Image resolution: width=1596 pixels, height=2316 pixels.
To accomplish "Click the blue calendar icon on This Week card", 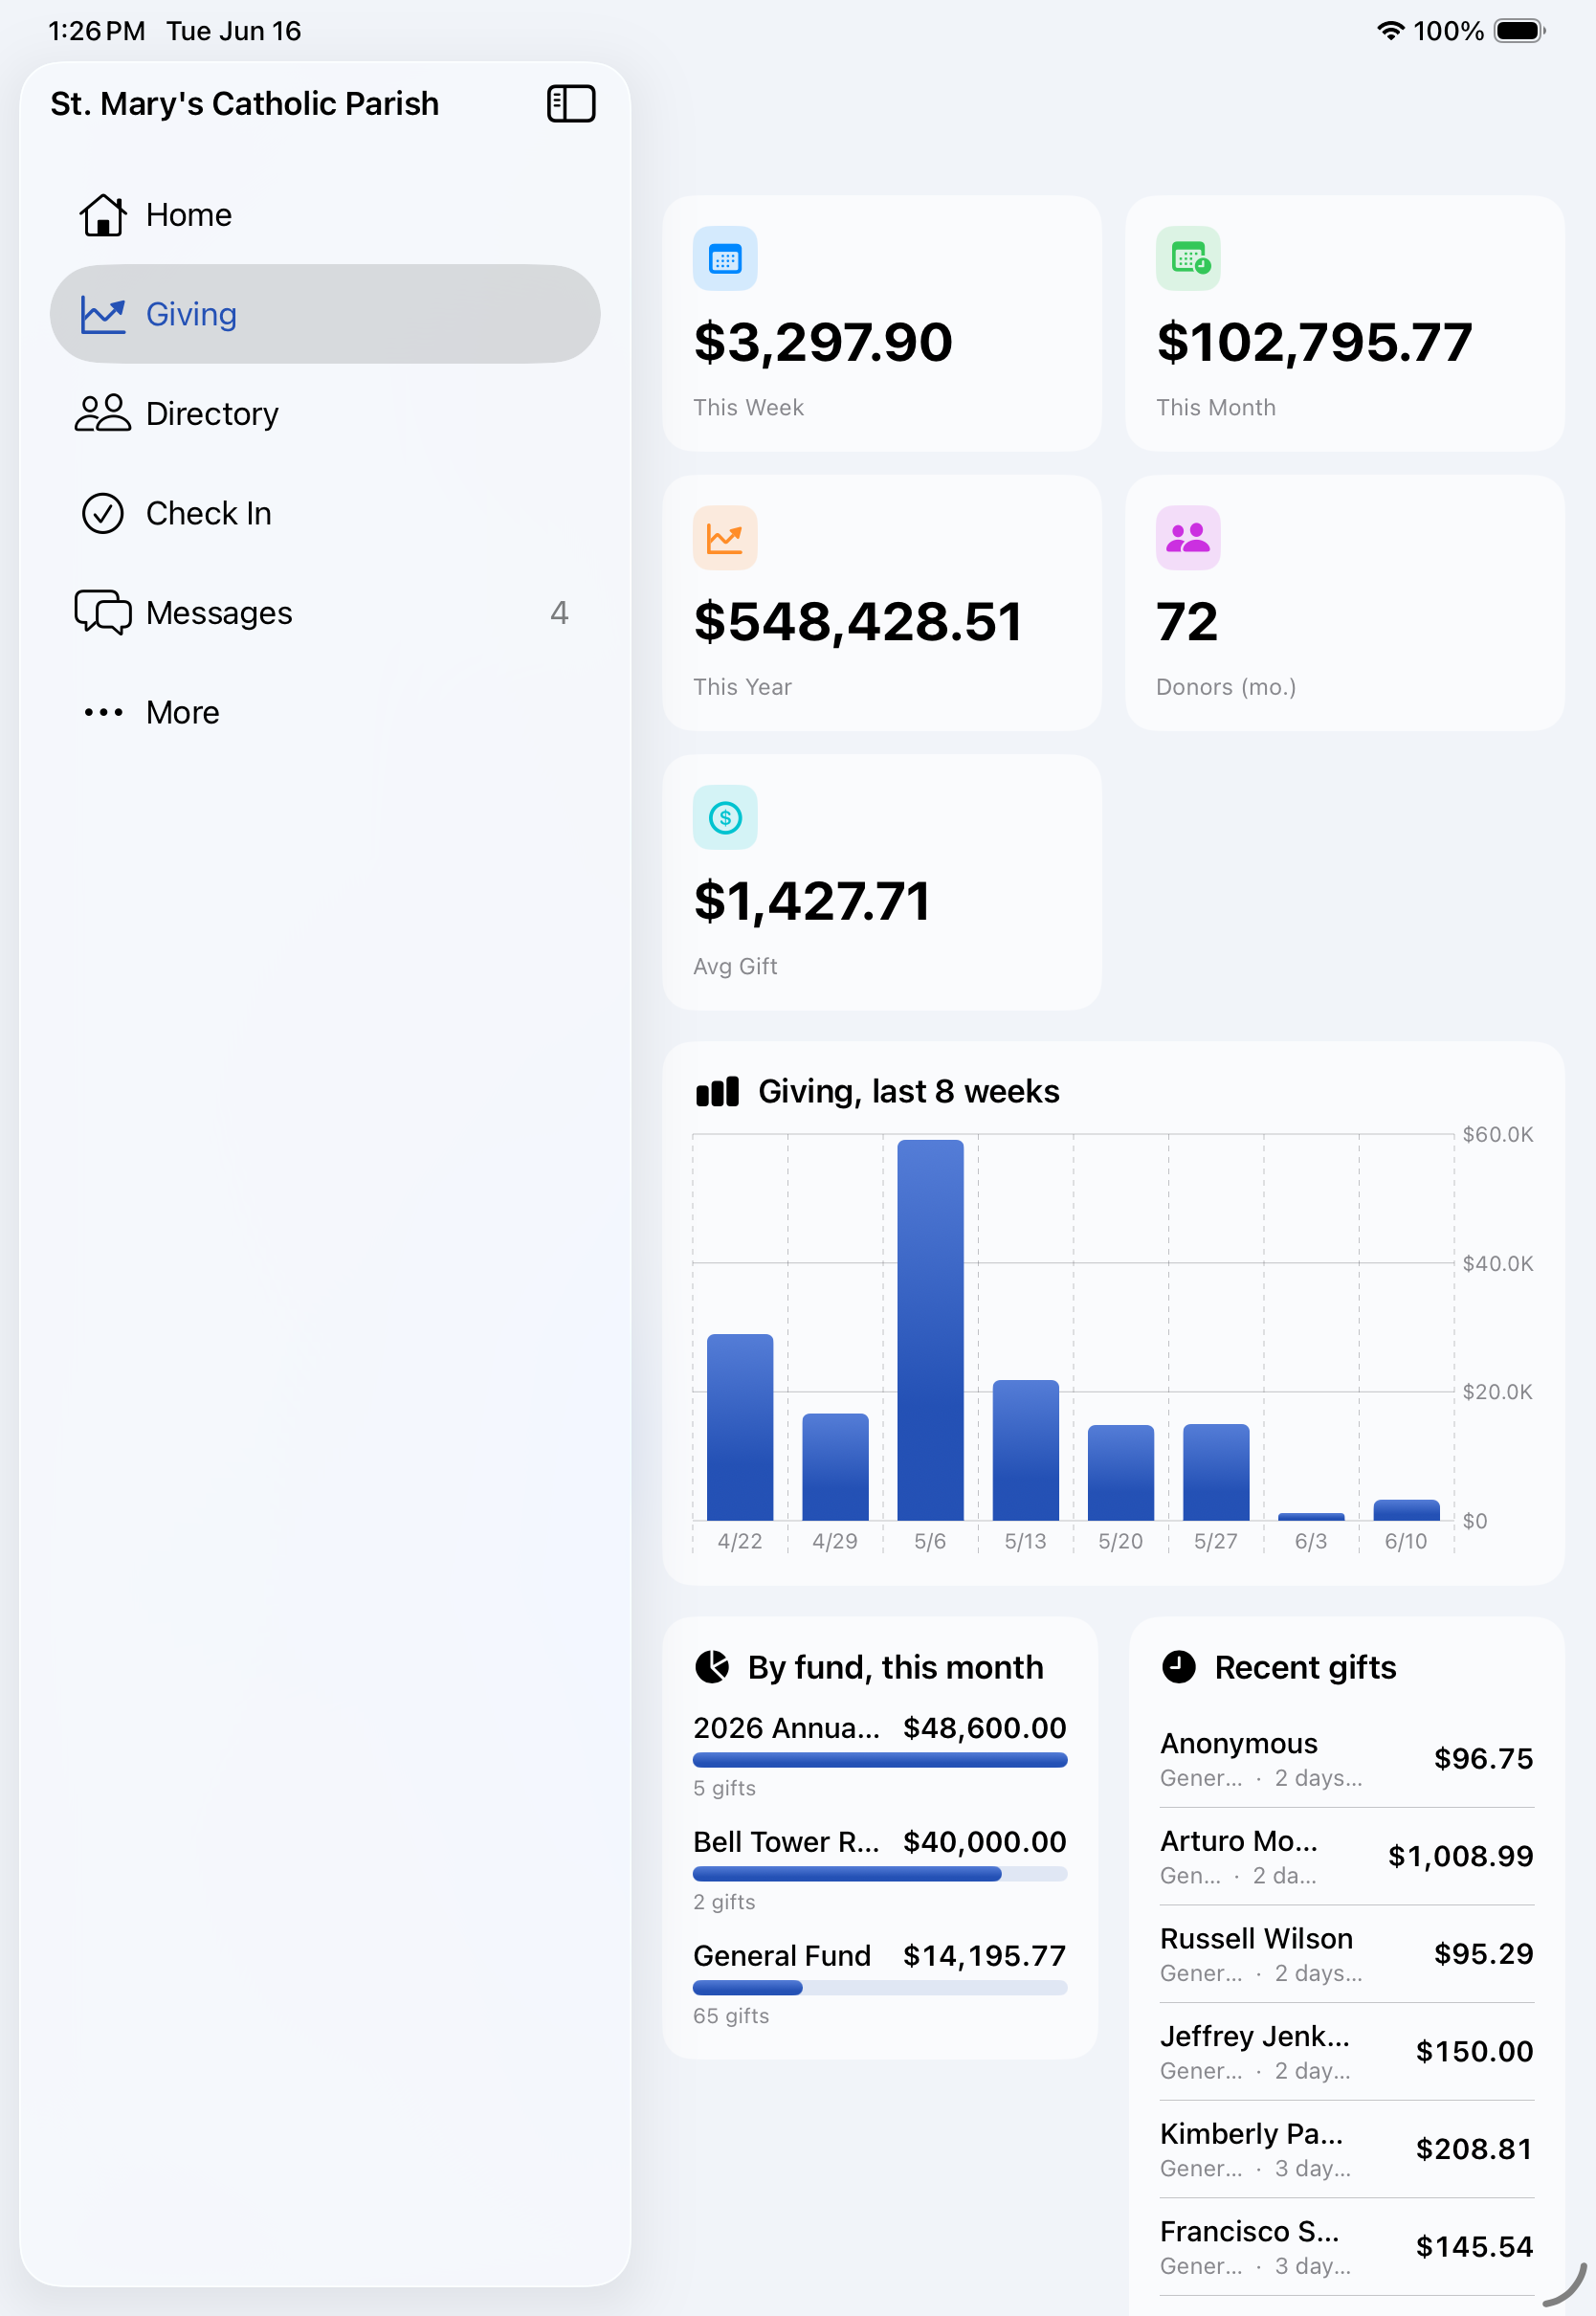I will click(725, 259).
